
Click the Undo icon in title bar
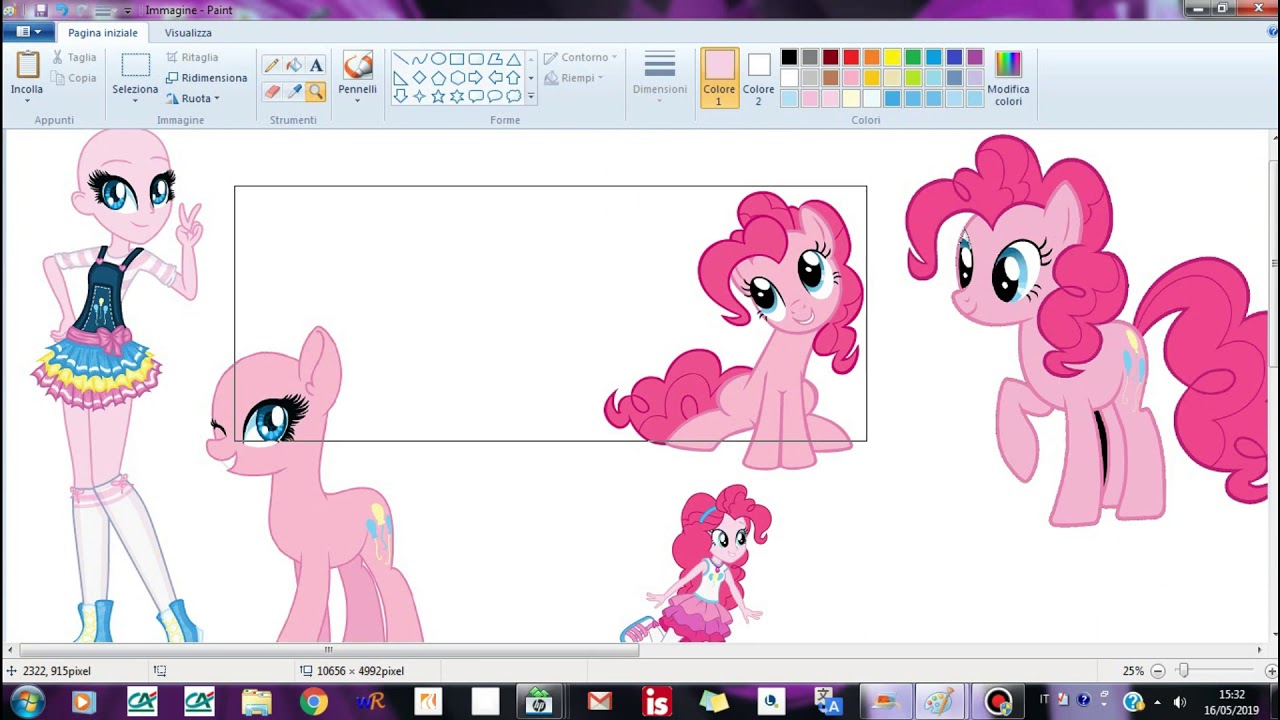[x=61, y=10]
